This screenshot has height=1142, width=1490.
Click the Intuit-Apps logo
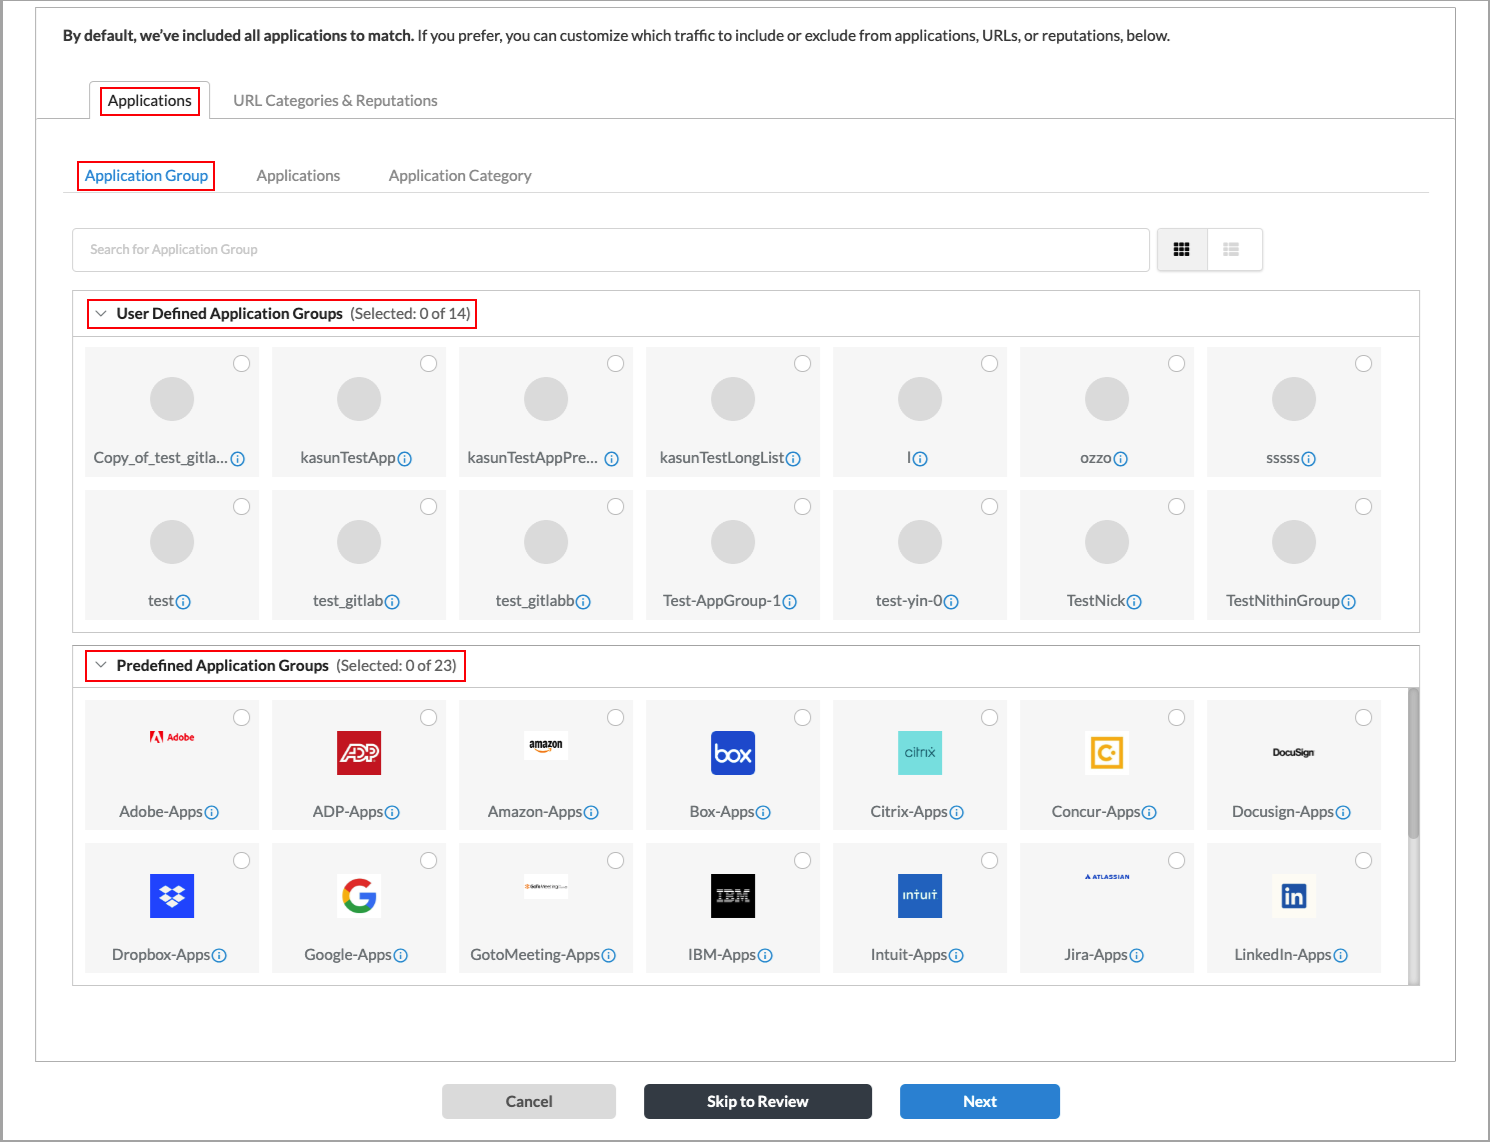tap(919, 895)
